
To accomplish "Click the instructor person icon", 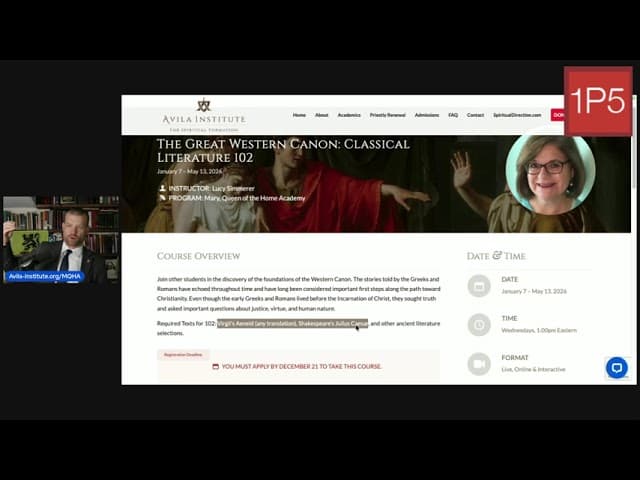I will [x=162, y=188].
